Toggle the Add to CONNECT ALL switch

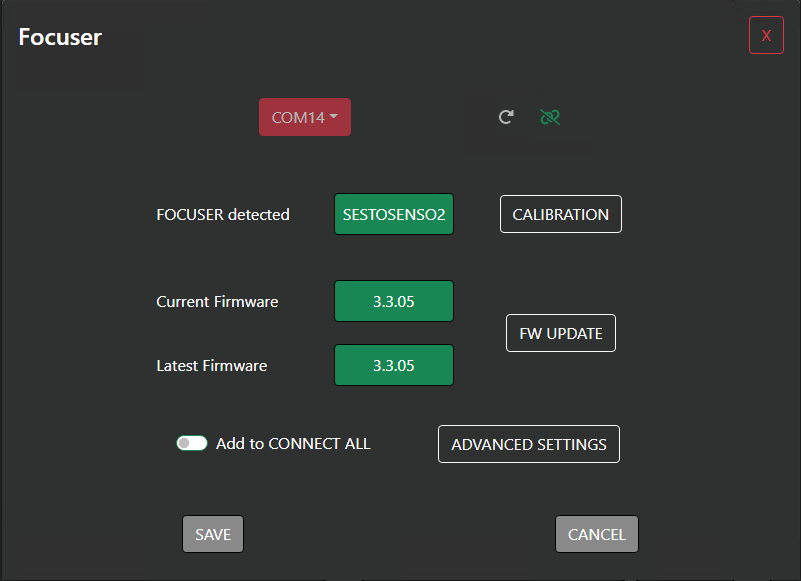pos(192,443)
